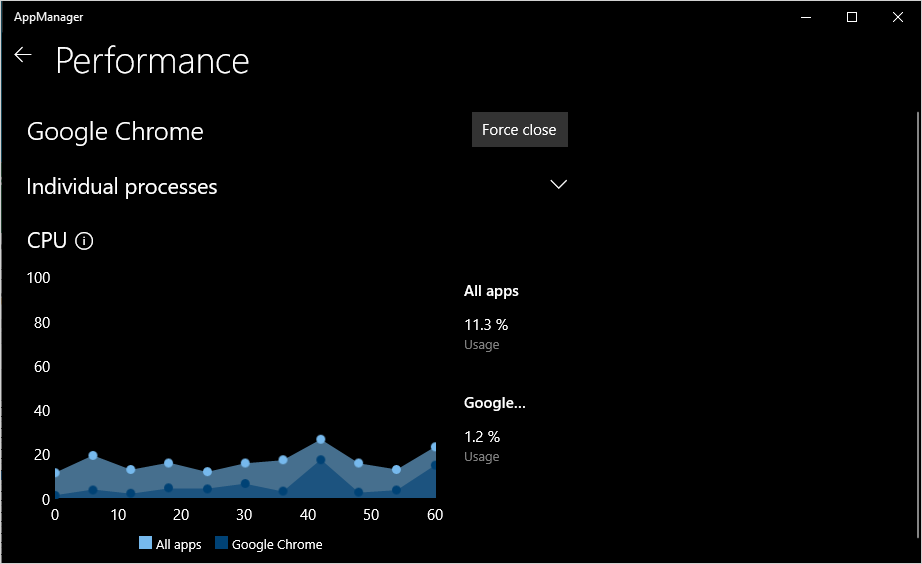Click the 11.3 % usage value
Image resolution: width=922 pixels, height=564 pixels.
[486, 325]
